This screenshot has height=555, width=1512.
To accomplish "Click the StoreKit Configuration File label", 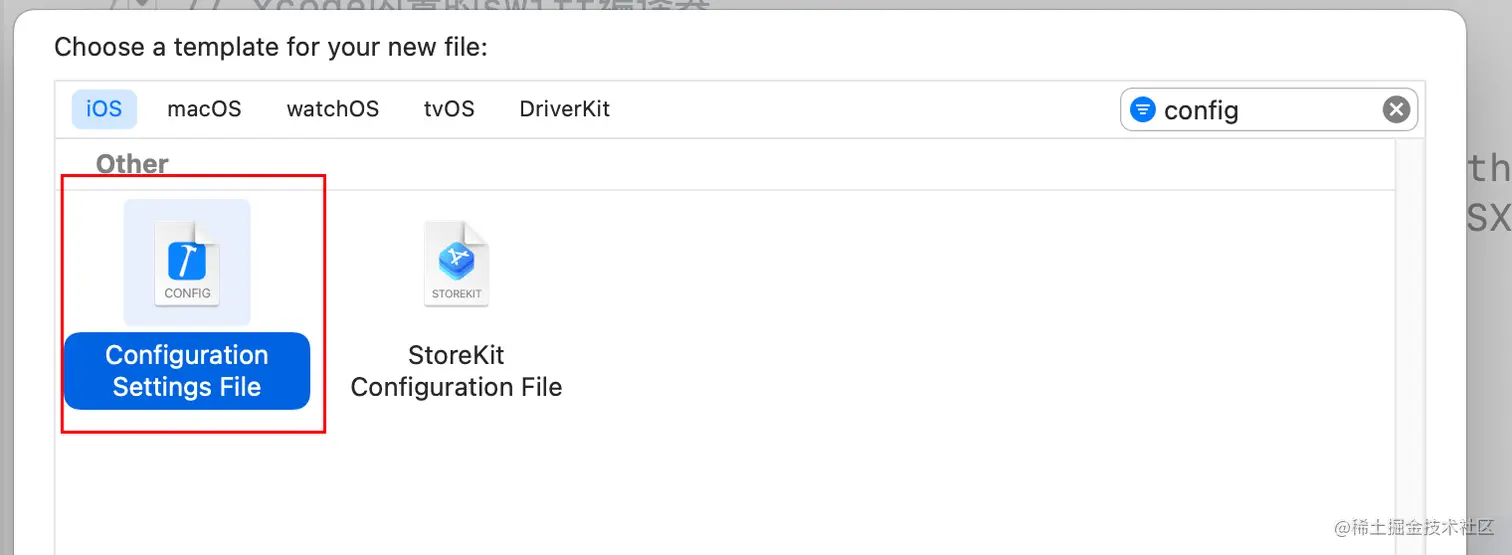I will pos(456,371).
